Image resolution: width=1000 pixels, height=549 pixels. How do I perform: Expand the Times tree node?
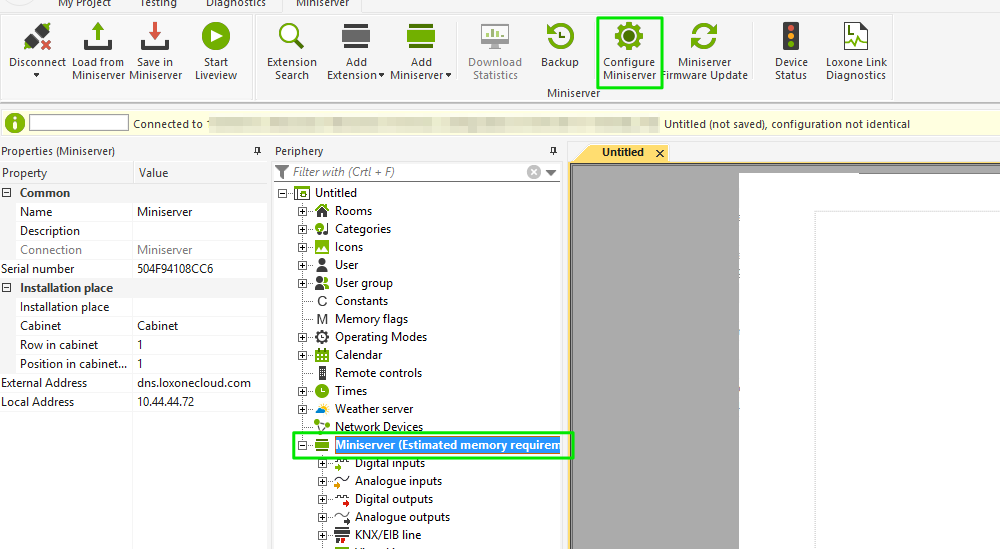[302, 391]
